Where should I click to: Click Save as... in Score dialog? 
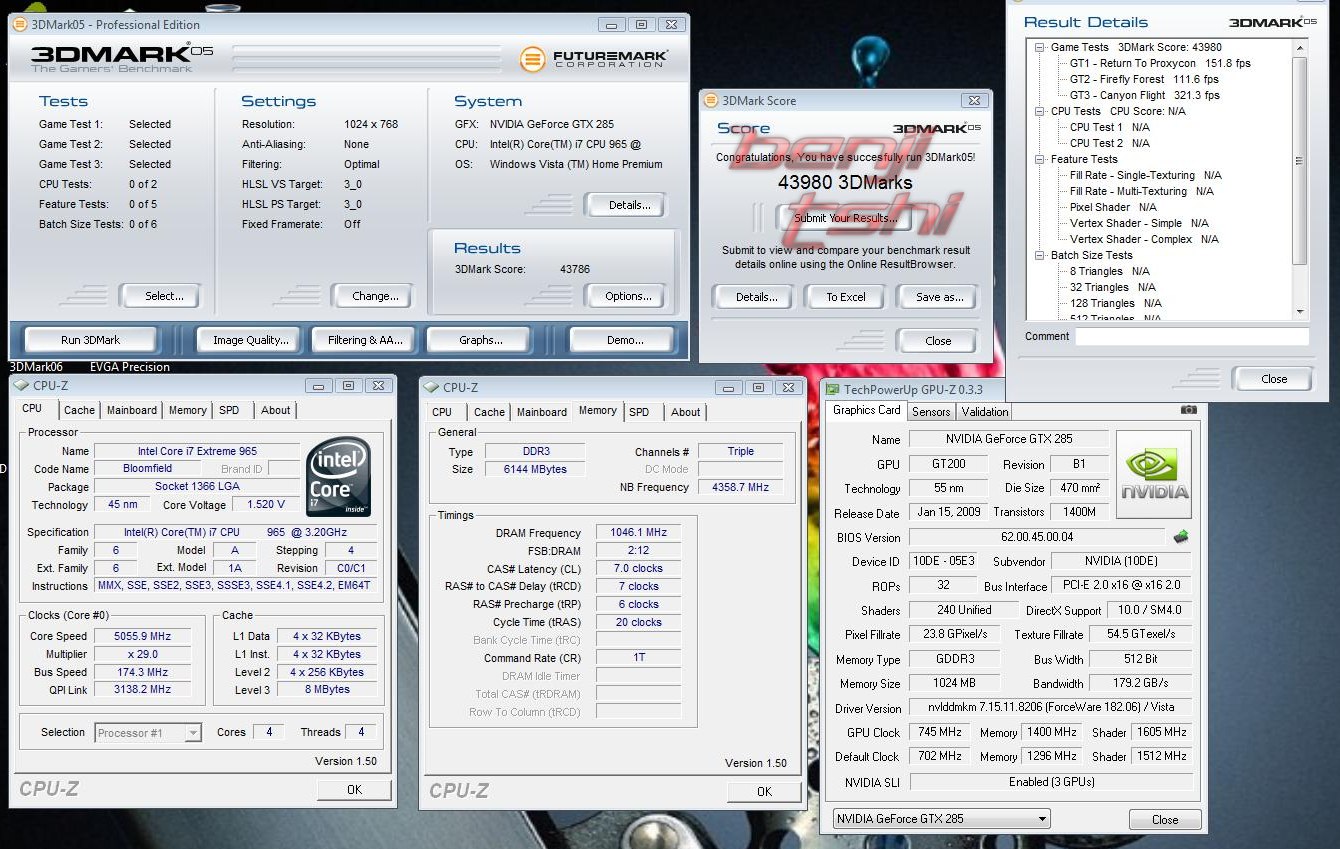[x=940, y=297]
